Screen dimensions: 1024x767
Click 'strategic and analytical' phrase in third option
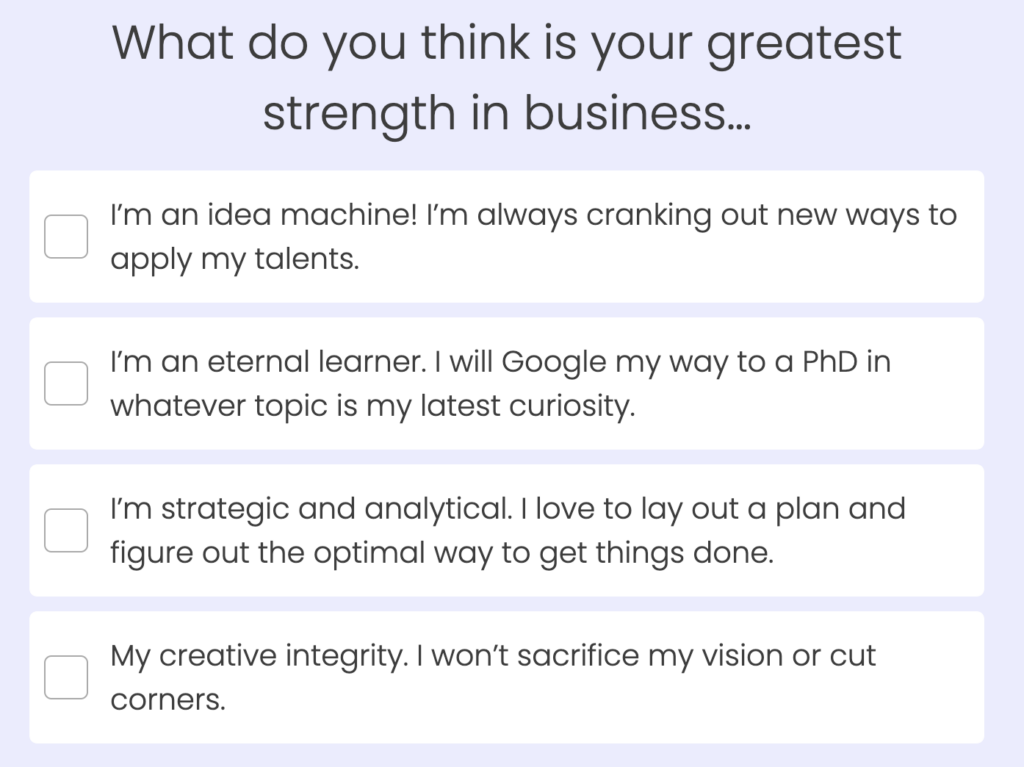(336, 510)
